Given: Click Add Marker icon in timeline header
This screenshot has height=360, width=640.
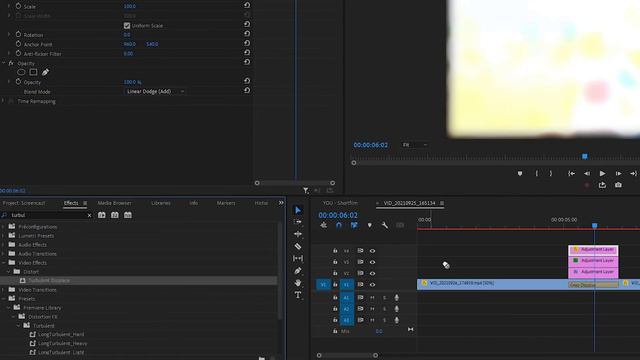Looking at the screenshot, I should (369, 225).
